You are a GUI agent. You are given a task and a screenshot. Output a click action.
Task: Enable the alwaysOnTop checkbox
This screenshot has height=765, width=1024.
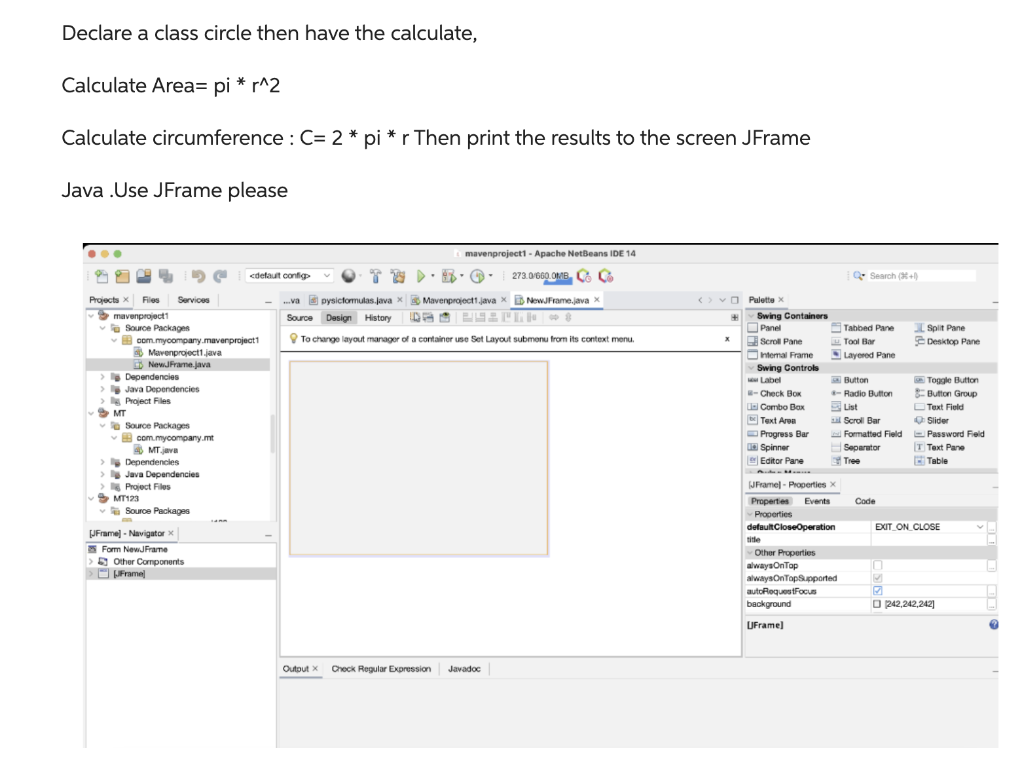(877, 564)
